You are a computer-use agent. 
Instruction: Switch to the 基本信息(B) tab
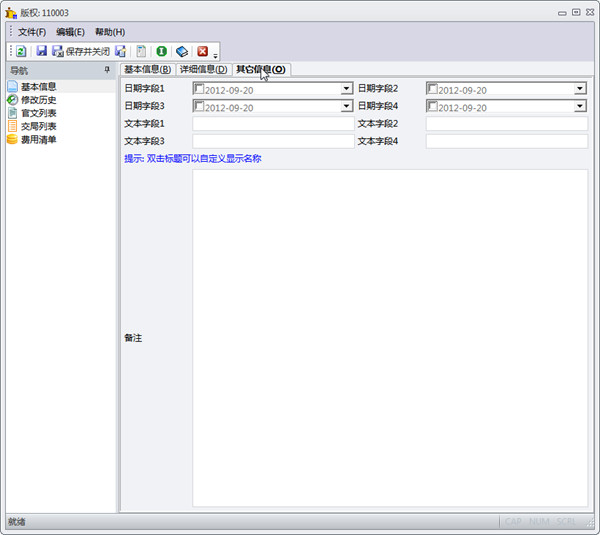tap(147, 70)
